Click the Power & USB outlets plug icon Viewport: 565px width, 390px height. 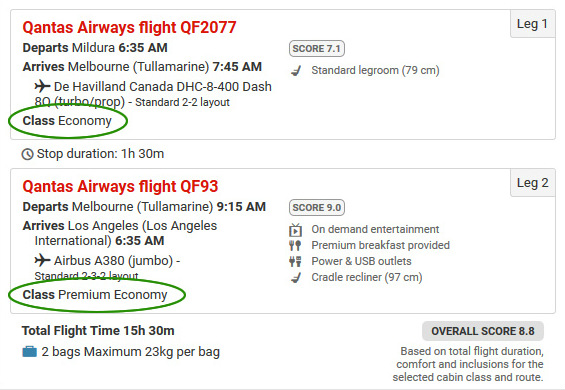coord(295,261)
